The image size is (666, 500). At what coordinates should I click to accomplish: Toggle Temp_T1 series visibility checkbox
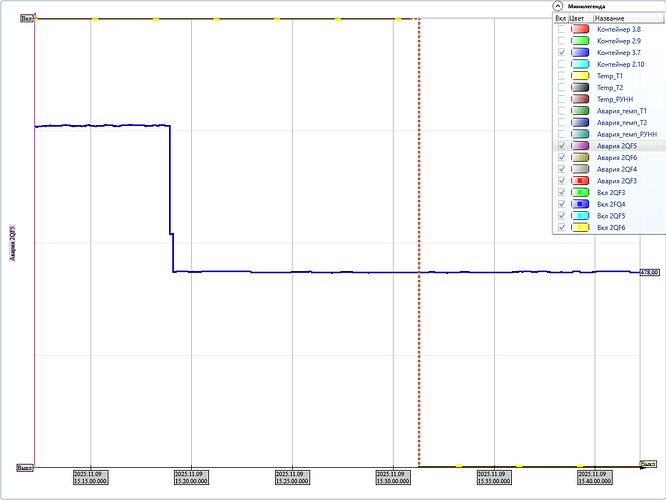(x=561, y=76)
